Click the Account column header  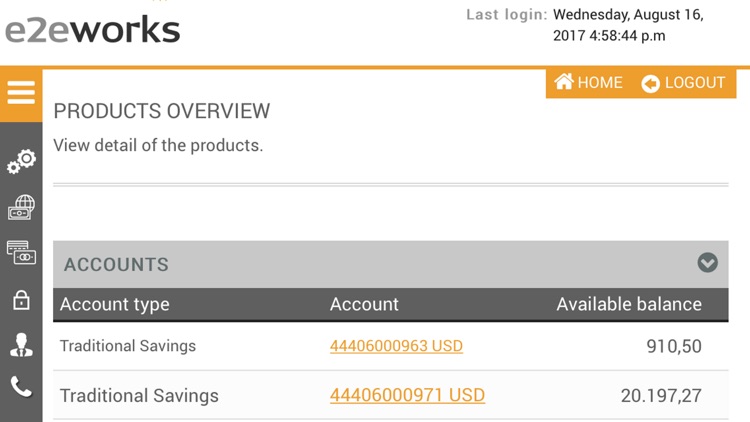[364, 304]
